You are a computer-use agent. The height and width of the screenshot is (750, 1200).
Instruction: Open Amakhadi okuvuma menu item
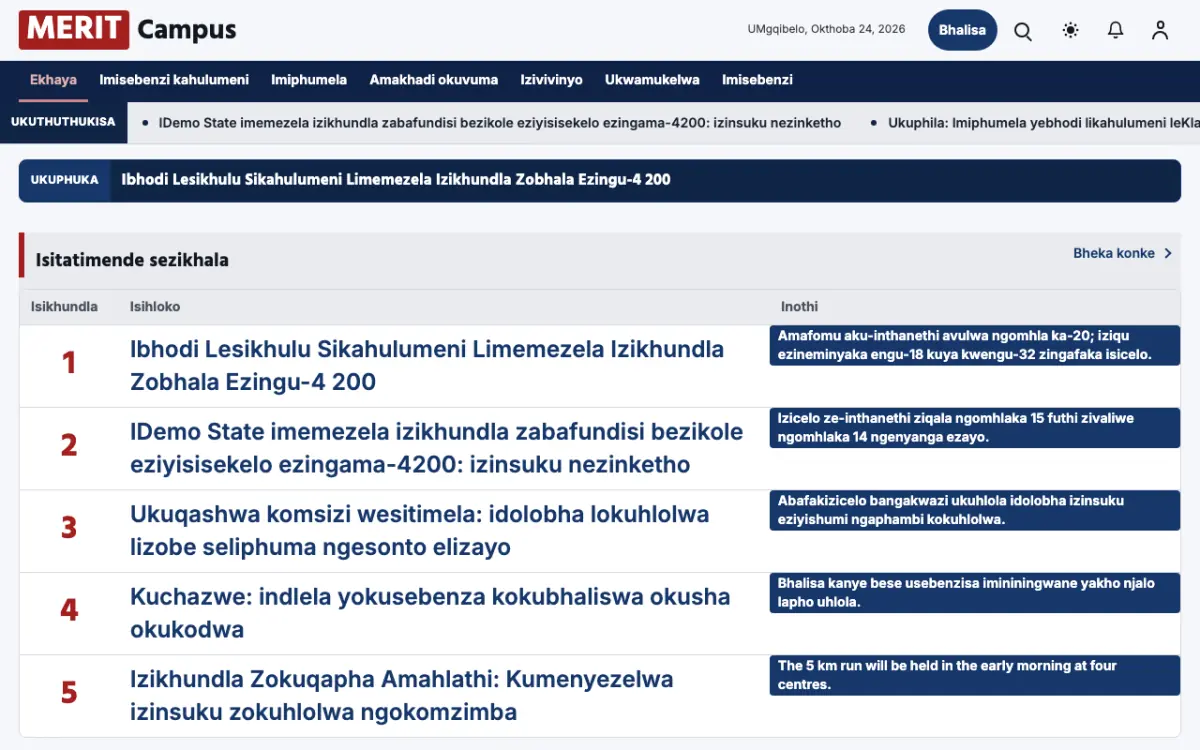click(x=434, y=80)
